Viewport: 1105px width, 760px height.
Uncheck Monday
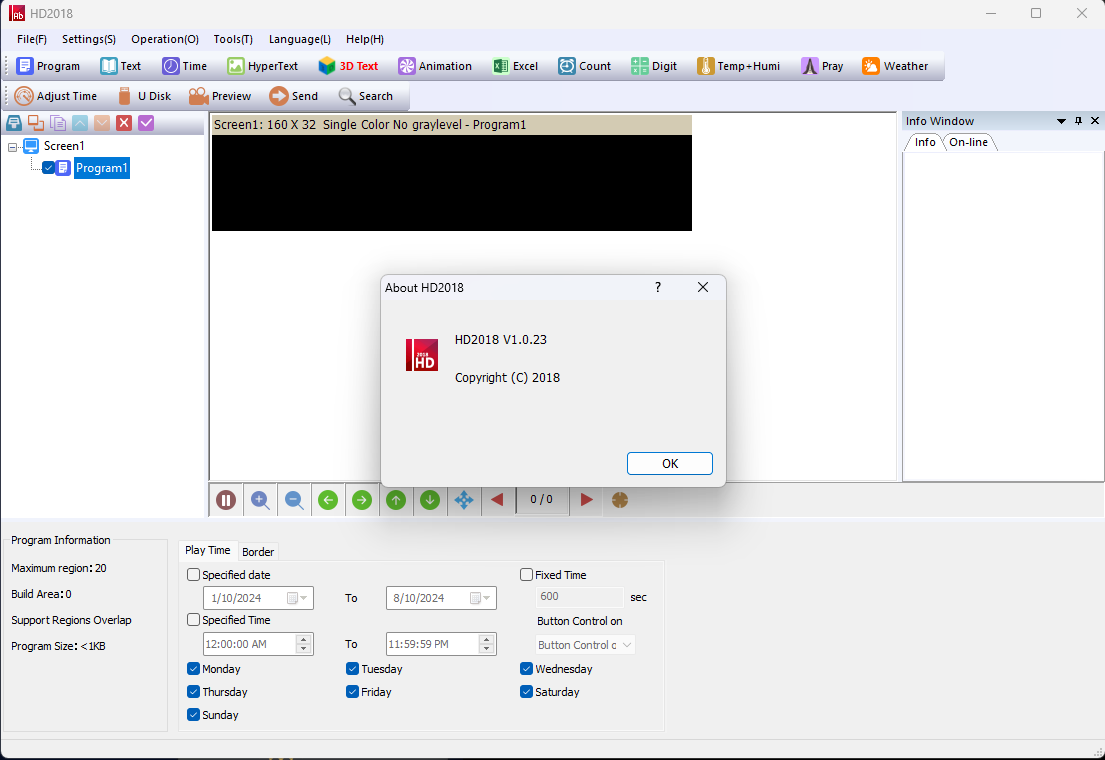point(193,668)
